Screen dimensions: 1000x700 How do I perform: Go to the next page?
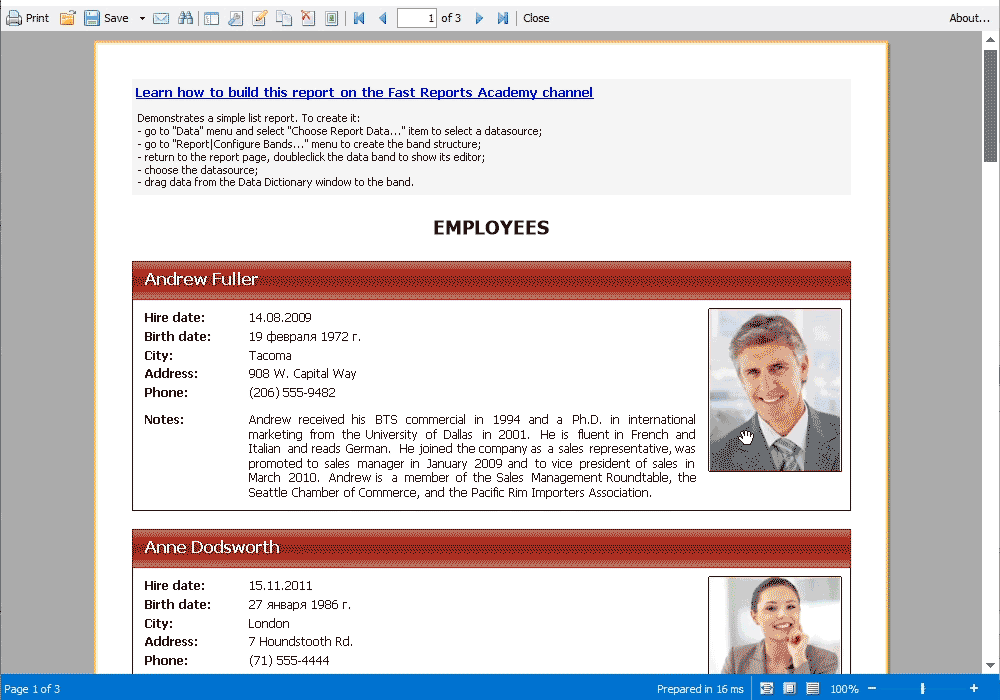[479, 18]
